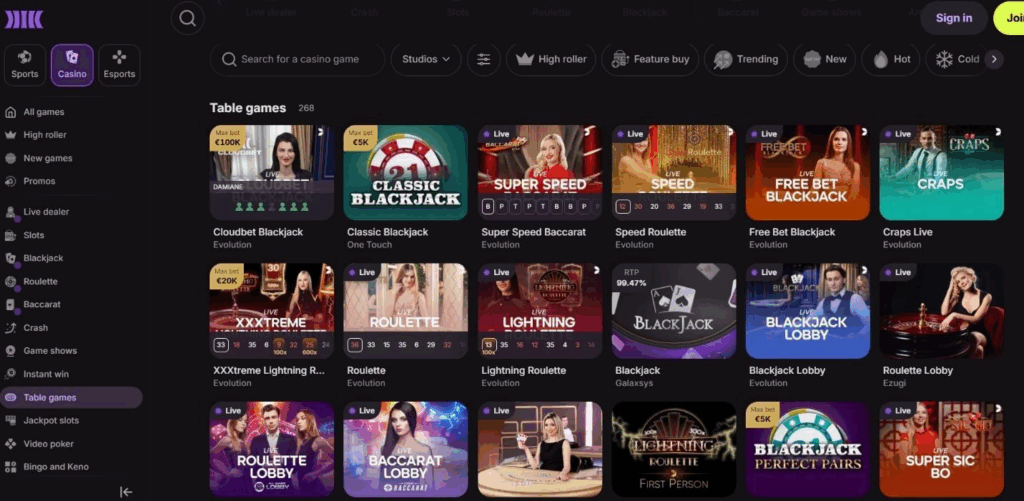
Task: Open the Craps Live thumbnail
Action: coord(941,172)
